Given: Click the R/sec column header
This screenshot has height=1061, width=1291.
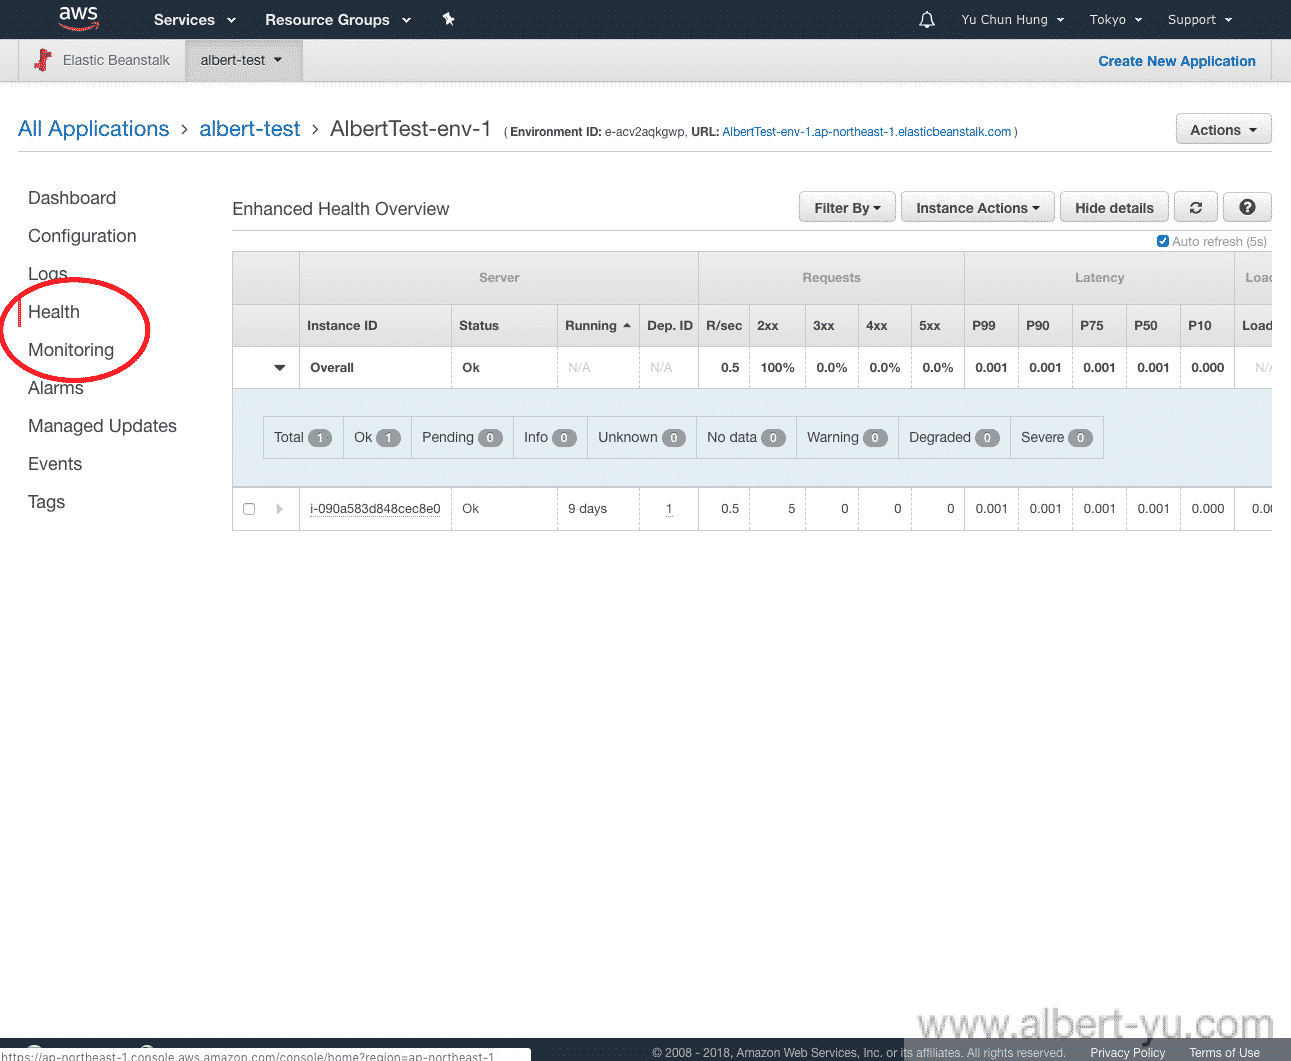Looking at the screenshot, I should pos(724,326).
